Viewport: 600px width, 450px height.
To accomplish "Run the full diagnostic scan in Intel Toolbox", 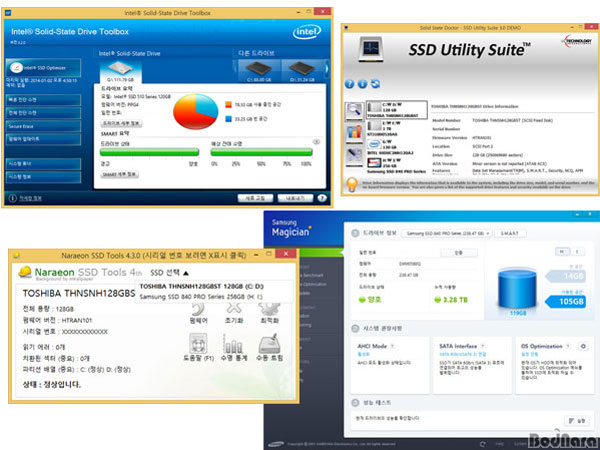I will (43, 113).
